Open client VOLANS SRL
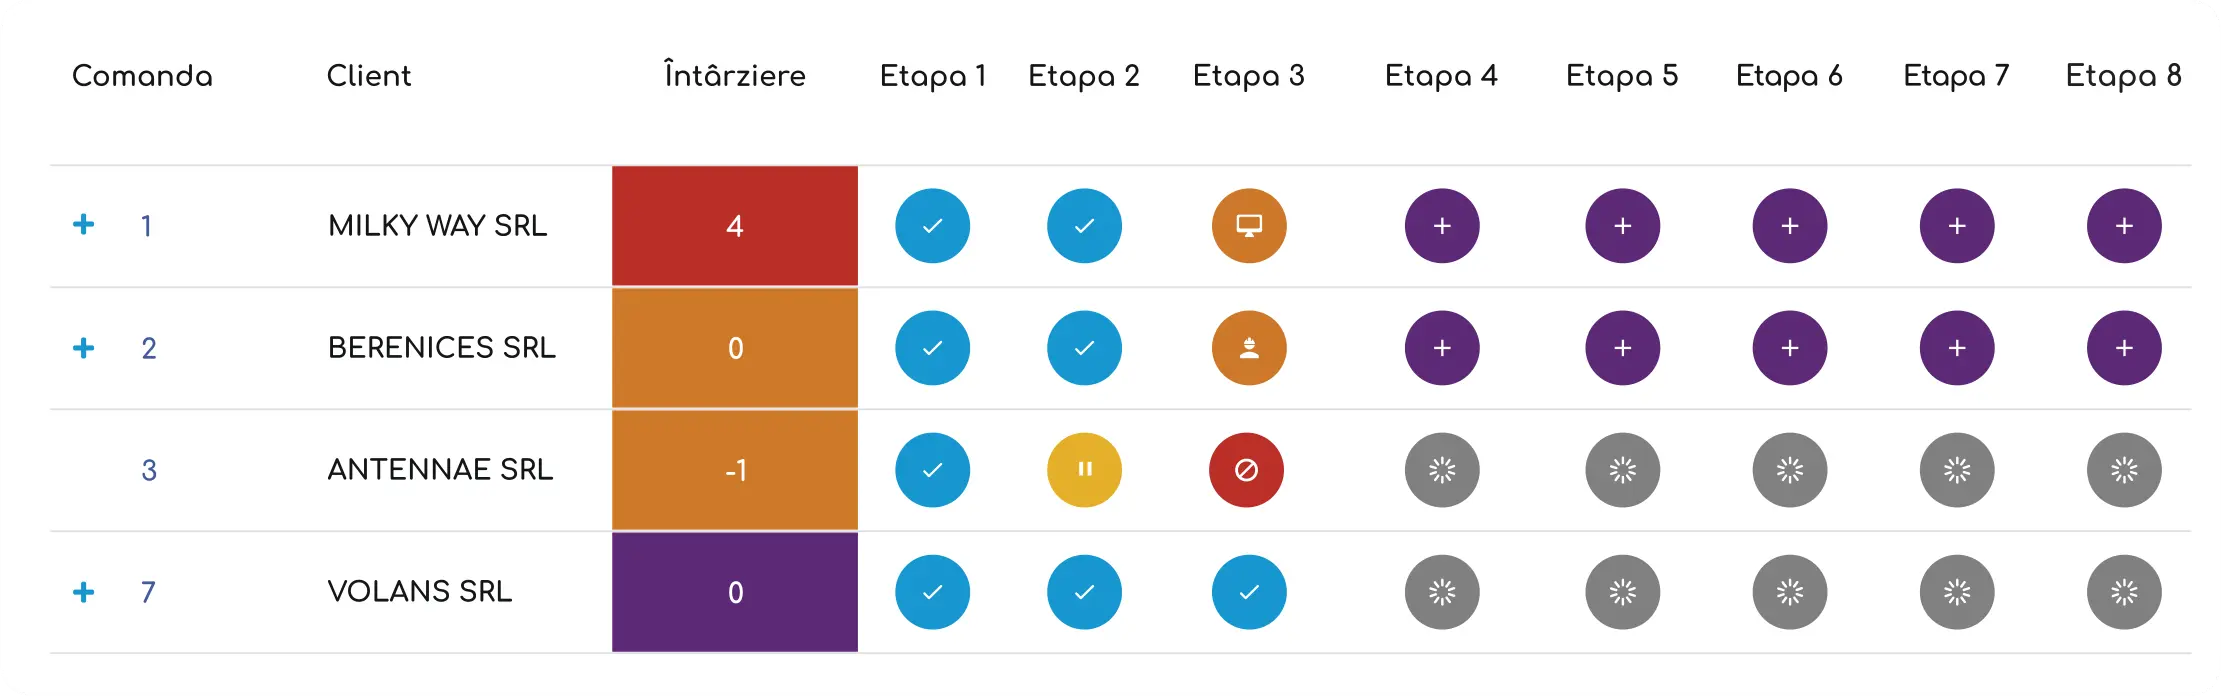This screenshot has width=2221, height=696. [420, 591]
